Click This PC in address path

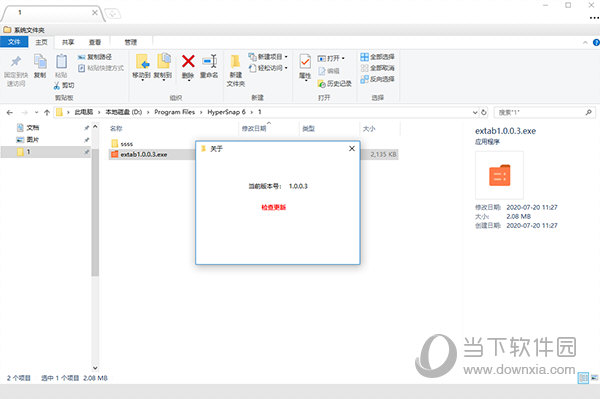pyautogui.click(x=83, y=112)
